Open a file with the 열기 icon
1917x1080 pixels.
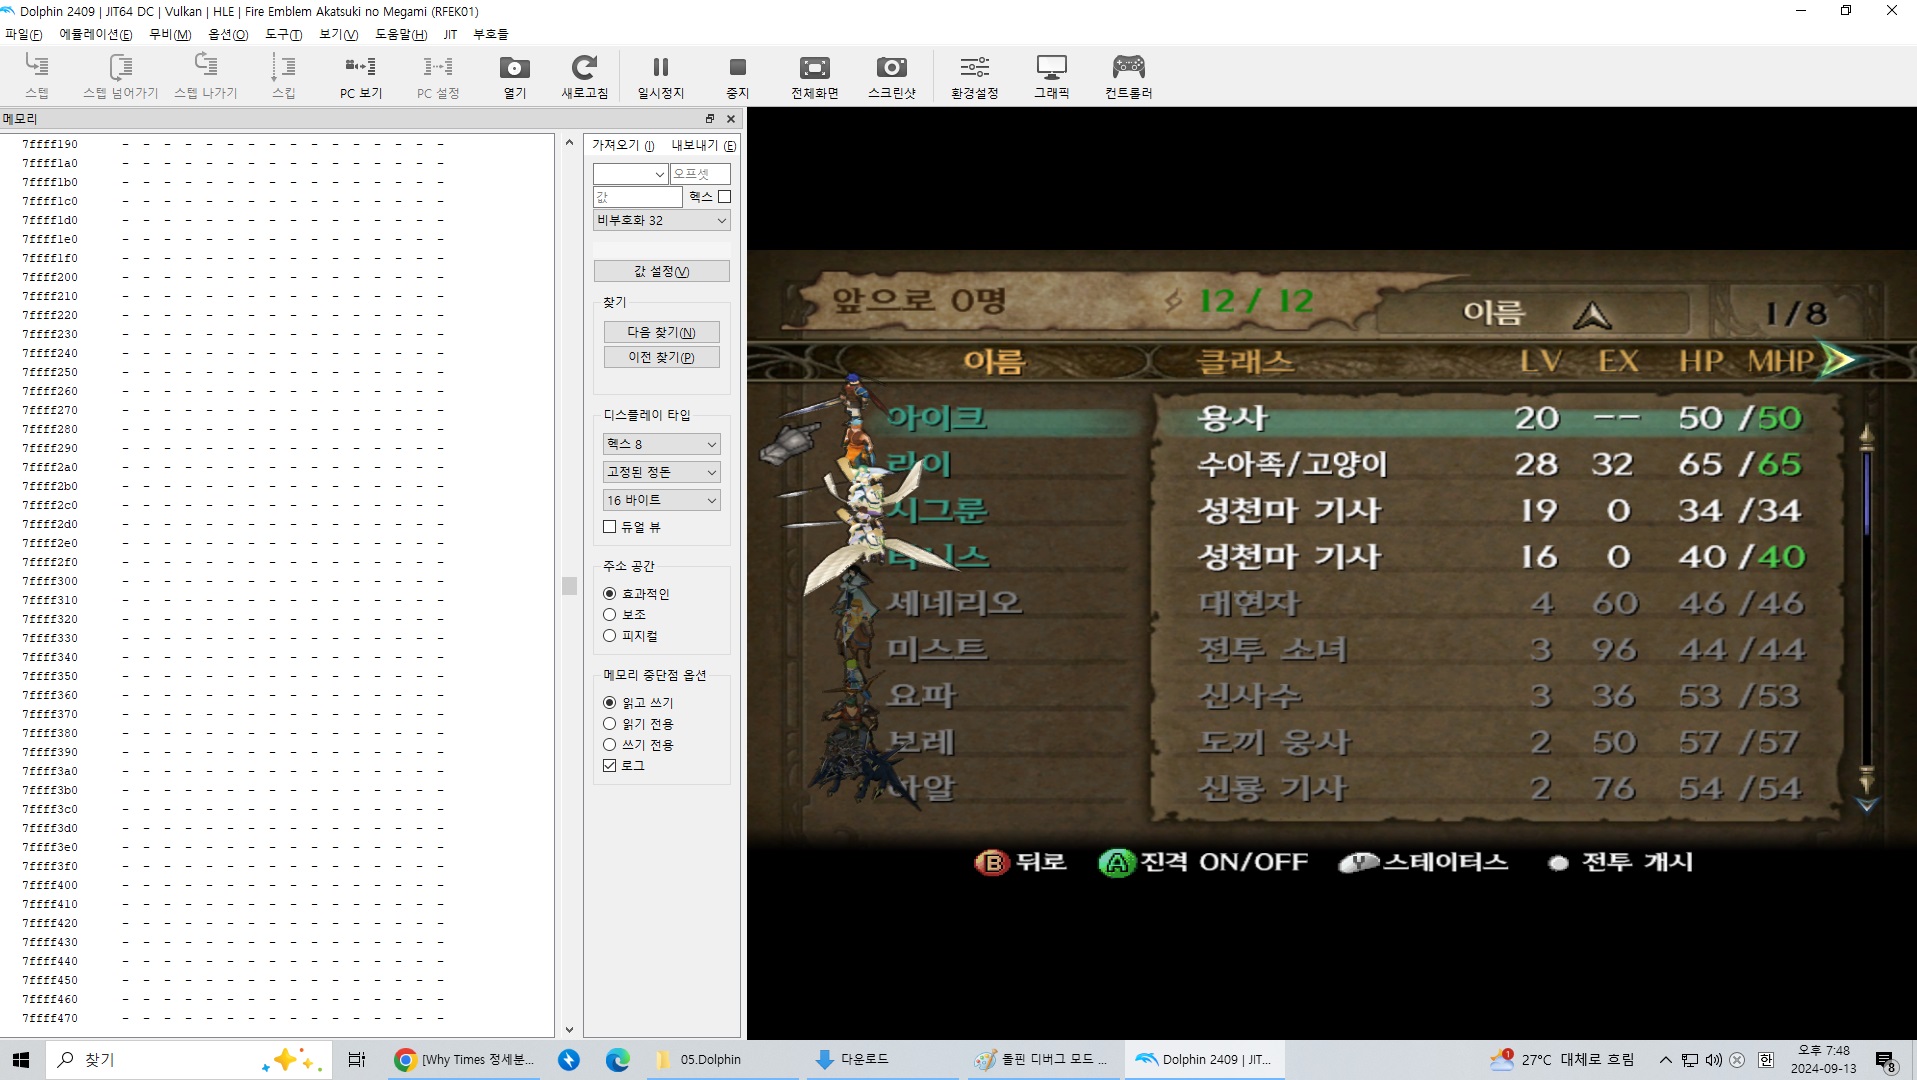(x=515, y=76)
